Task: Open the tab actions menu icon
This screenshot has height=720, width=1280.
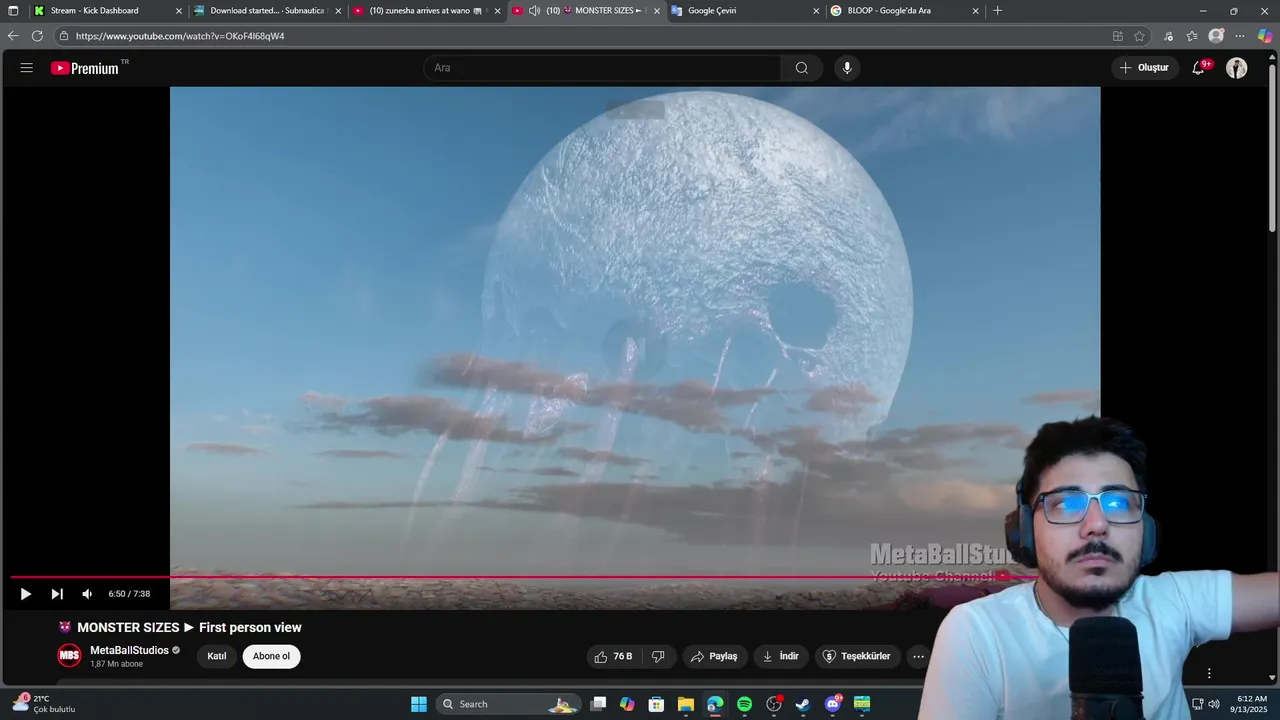Action: (x=13, y=11)
